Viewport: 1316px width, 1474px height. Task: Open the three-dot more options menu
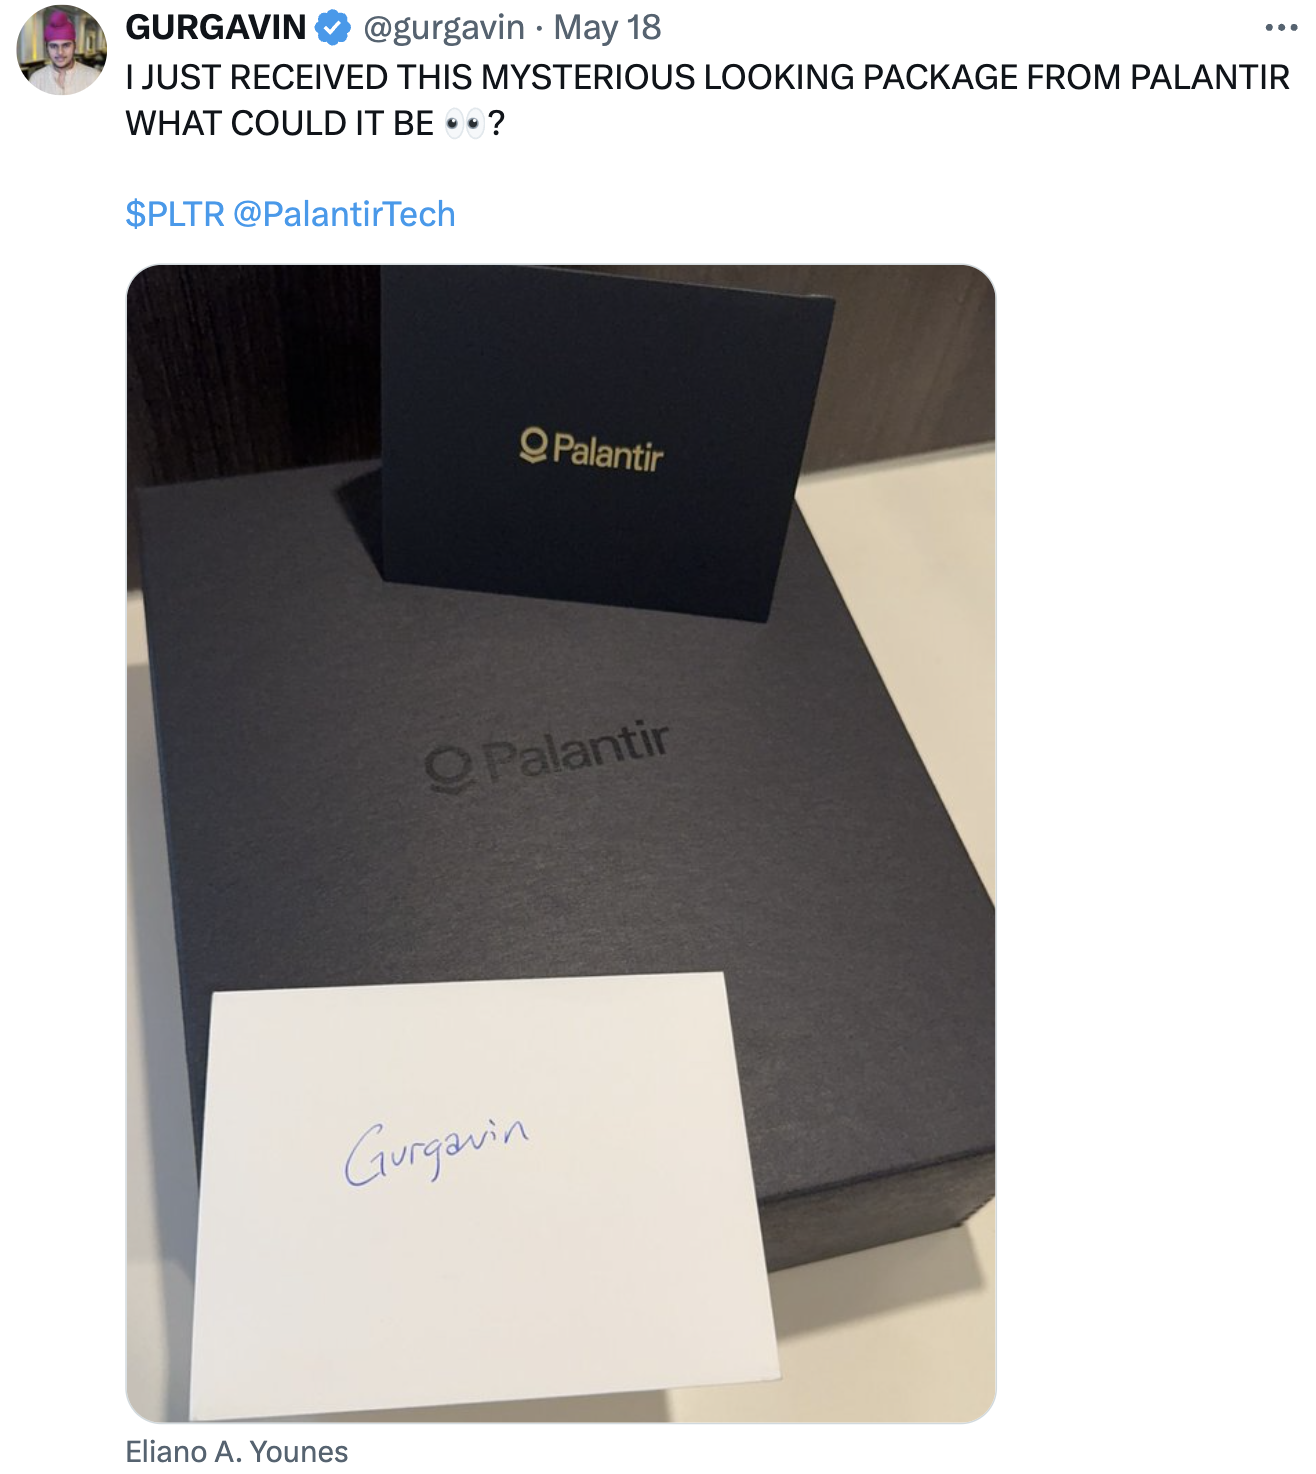click(x=1281, y=28)
